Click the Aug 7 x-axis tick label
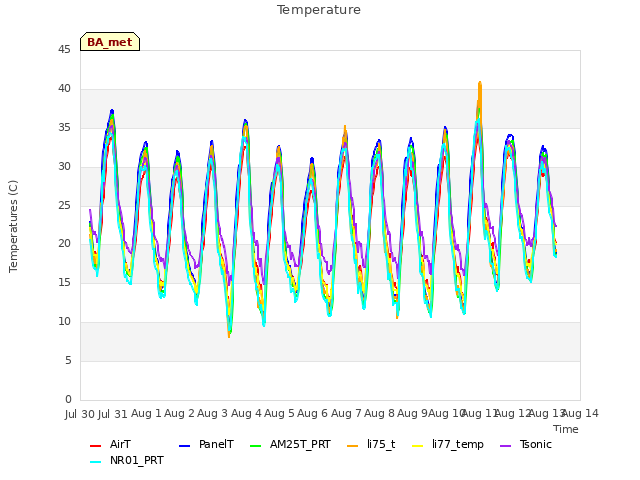The height and width of the screenshot is (480, 640). tap(346, 413)
